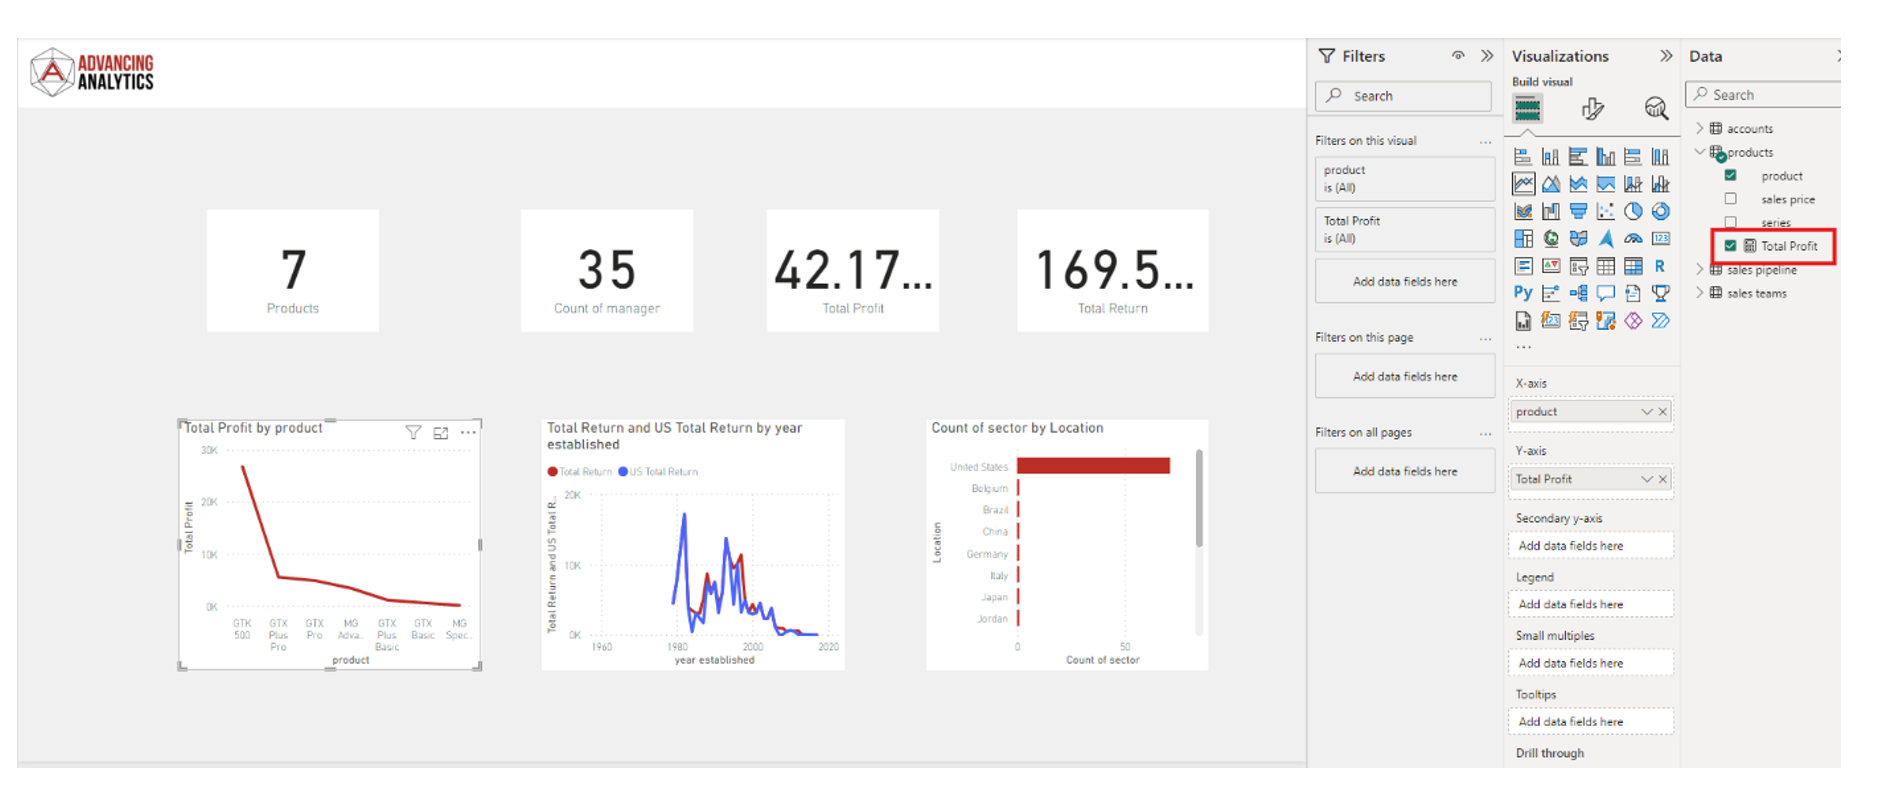Open focus mode on Total Profit chart
Screen dimensions: 1884x794
pyautogui.click(x=441, y=433)
